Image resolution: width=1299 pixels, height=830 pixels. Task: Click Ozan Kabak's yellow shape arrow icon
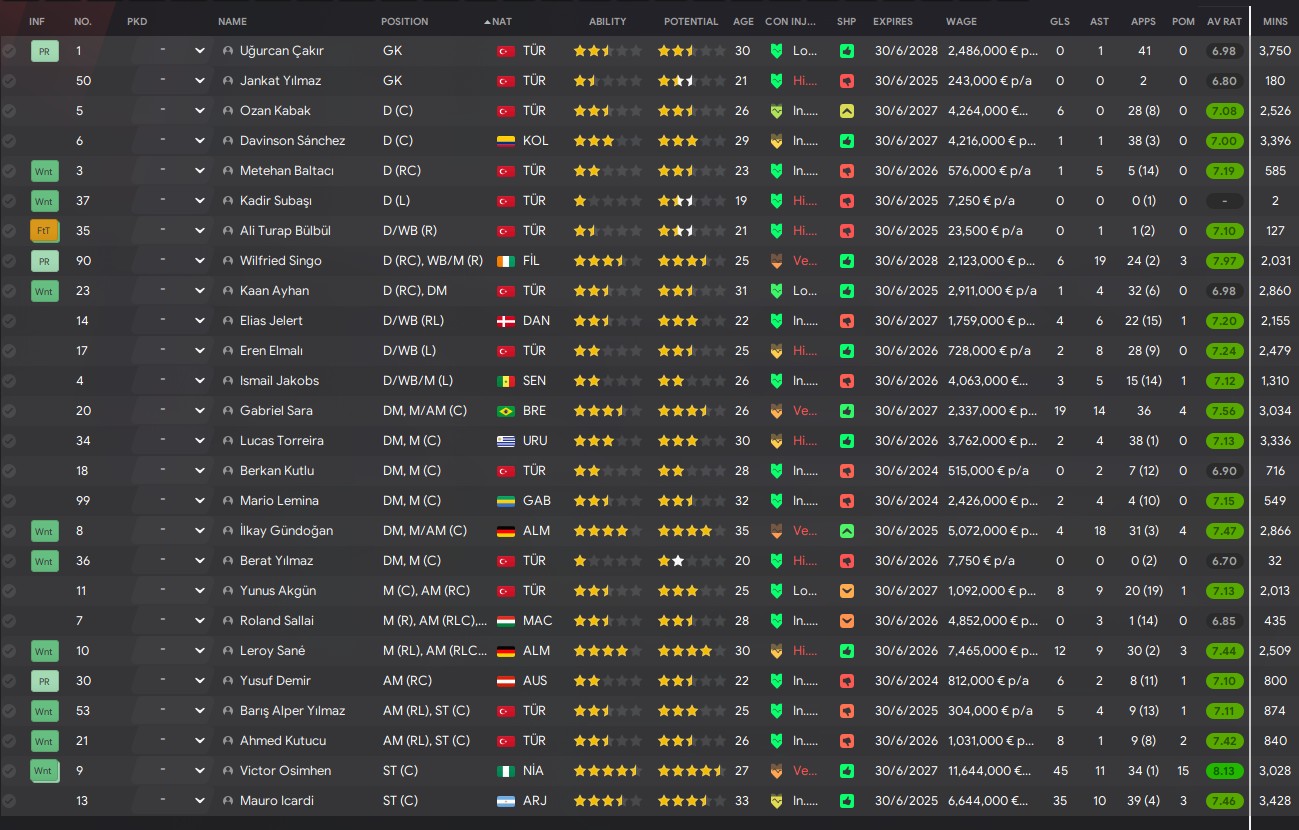847,111
